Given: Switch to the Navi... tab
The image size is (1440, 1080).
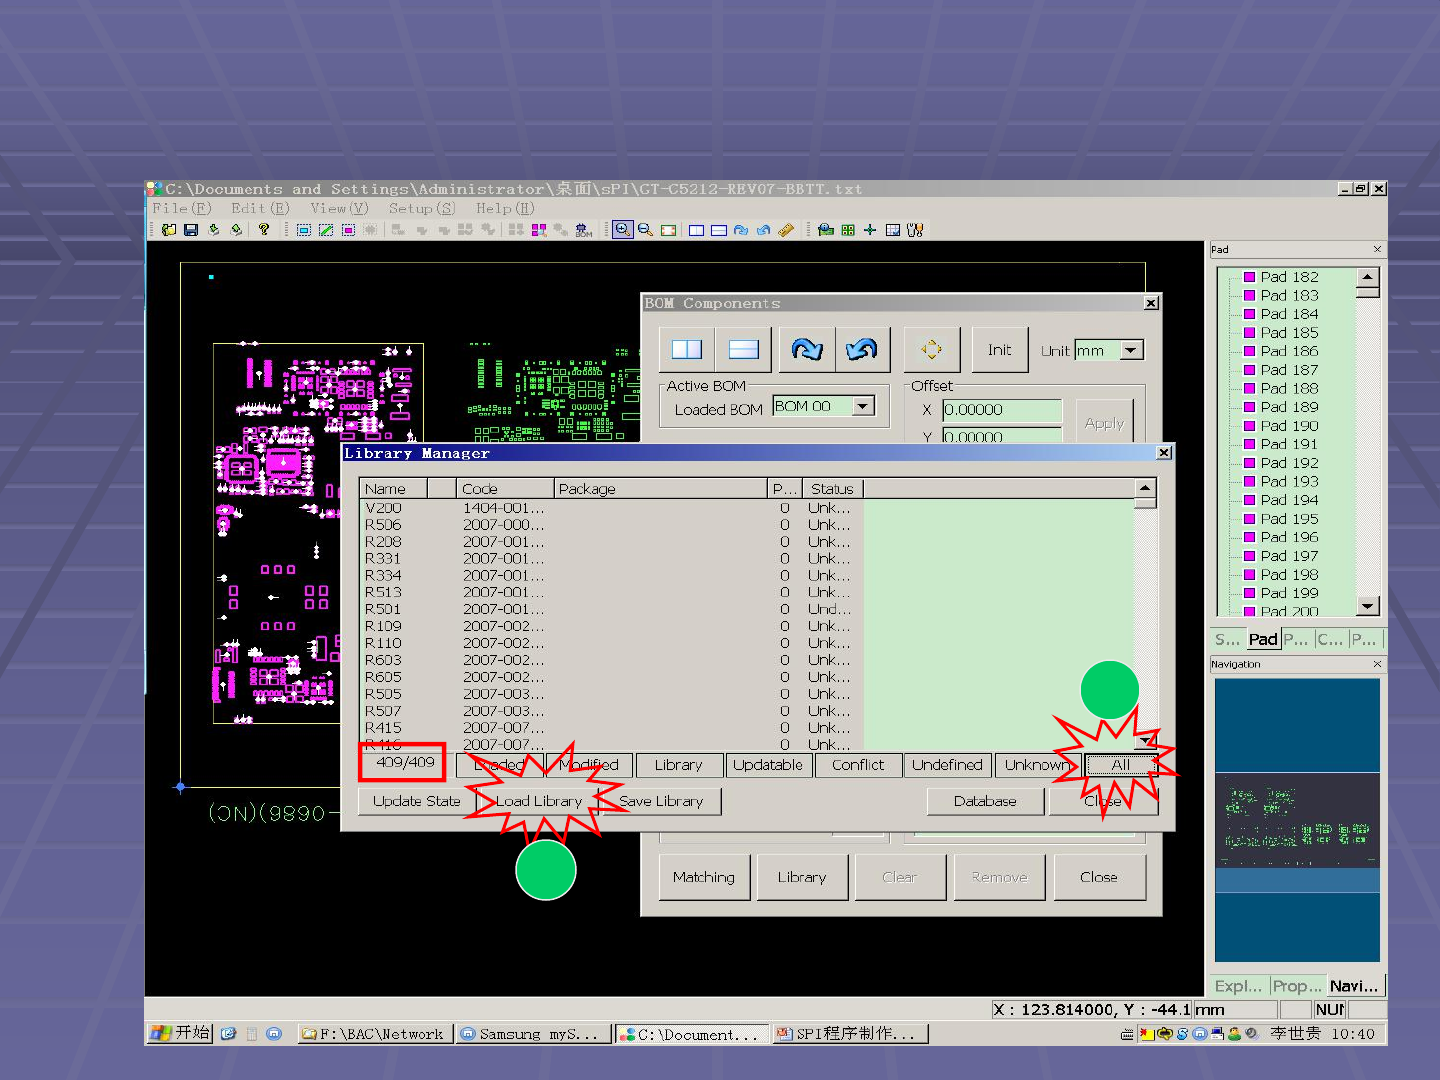Looking at the screenshot, I should click(x=1354, y=986).
